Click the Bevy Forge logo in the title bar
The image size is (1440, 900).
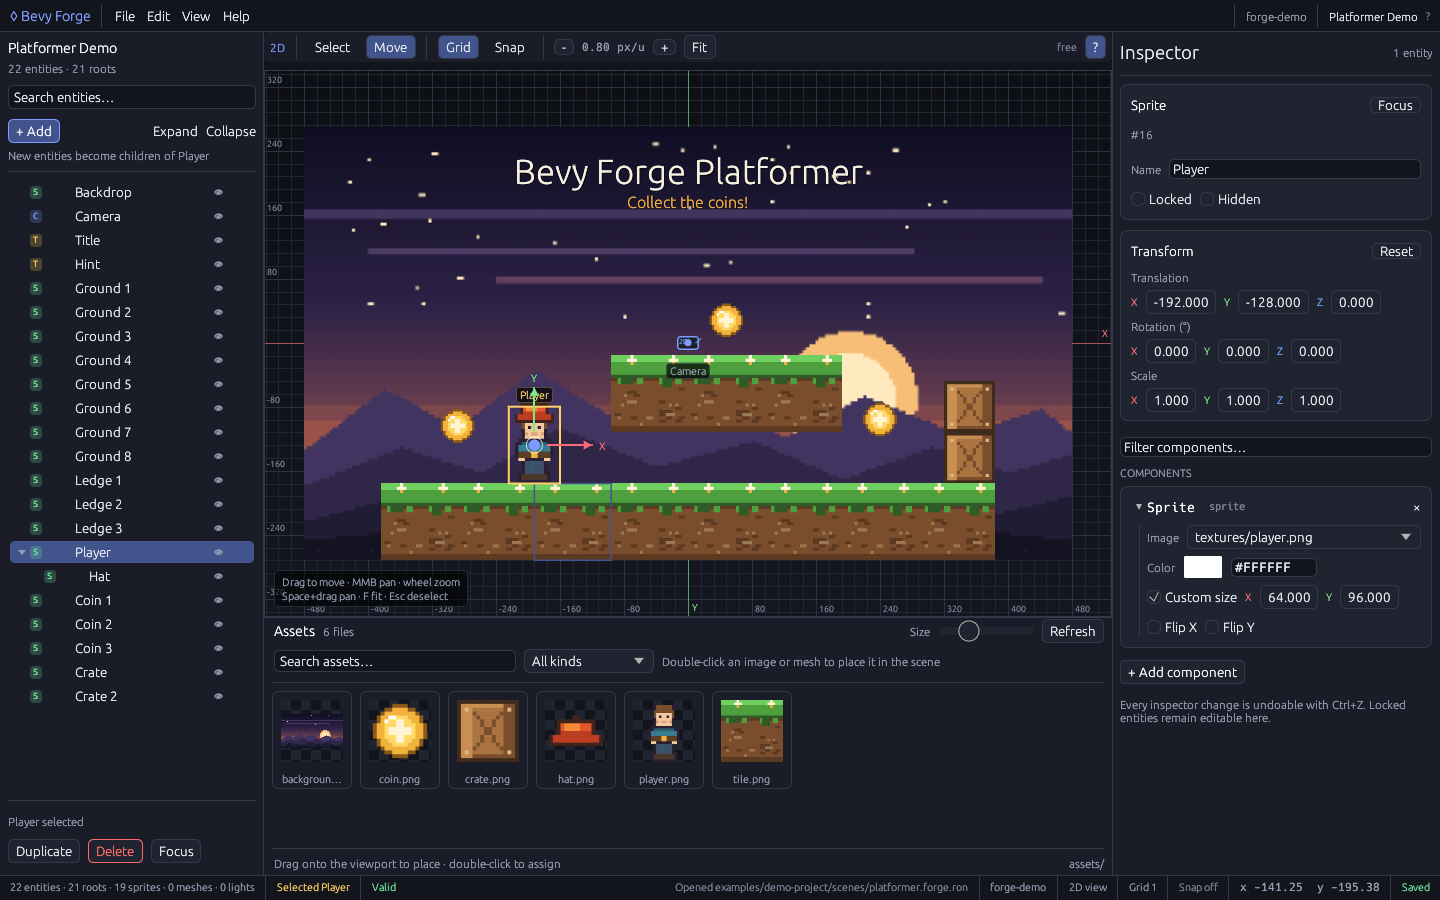click(50, 16)
